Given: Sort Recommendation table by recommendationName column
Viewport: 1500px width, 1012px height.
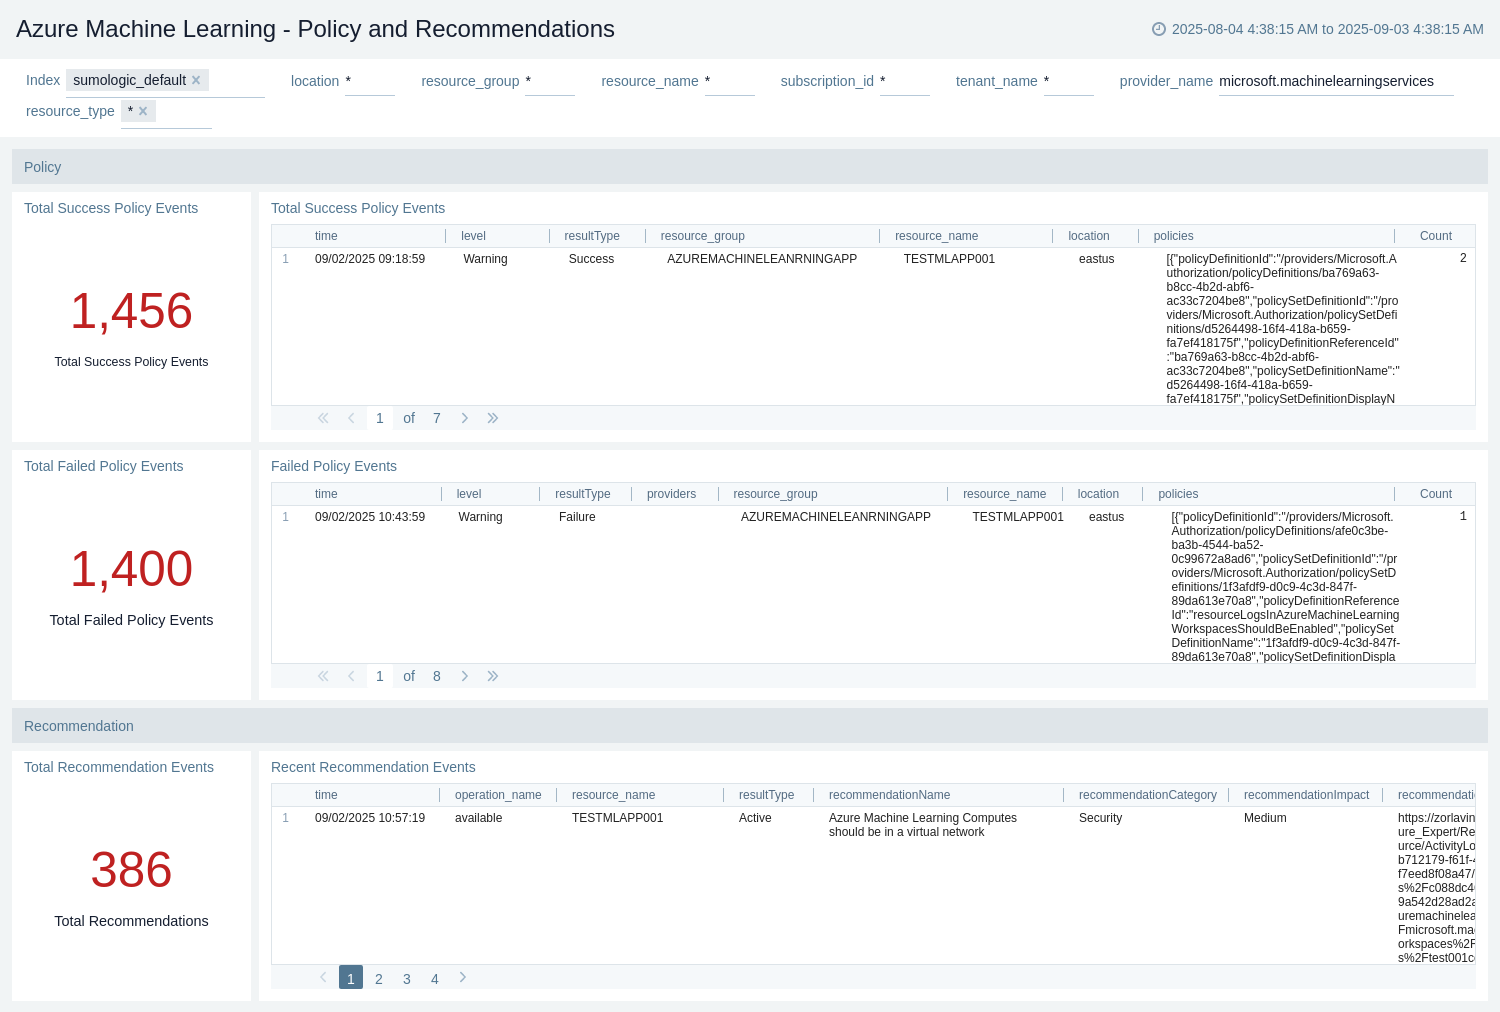Looking at the screenshot, I should pos(889,795).
